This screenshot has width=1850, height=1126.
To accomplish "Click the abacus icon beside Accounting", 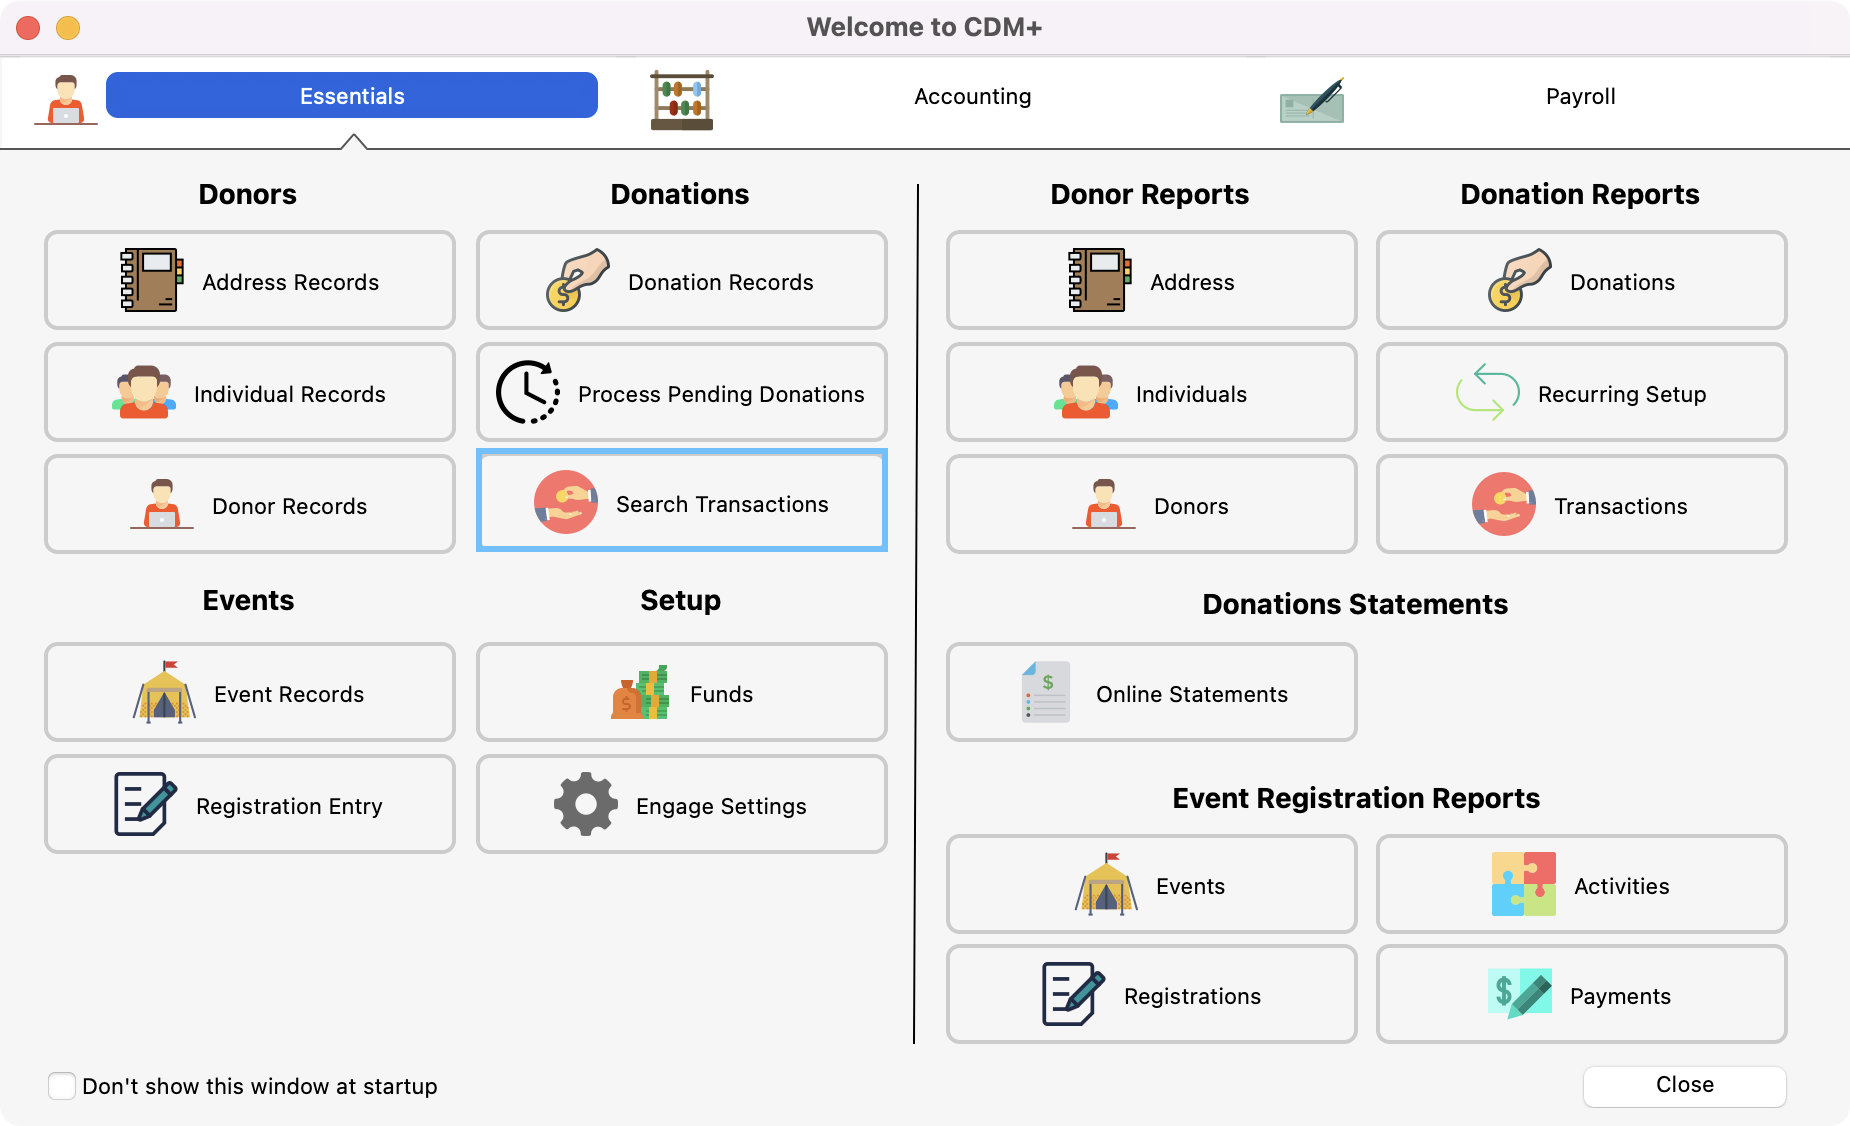I will [681, 99].
